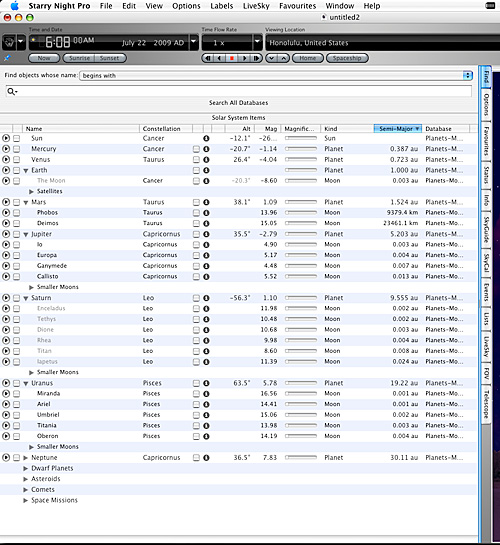Viewport: 500px width, 545px height.
Task: Expand the Comets group
Action: 25,490
